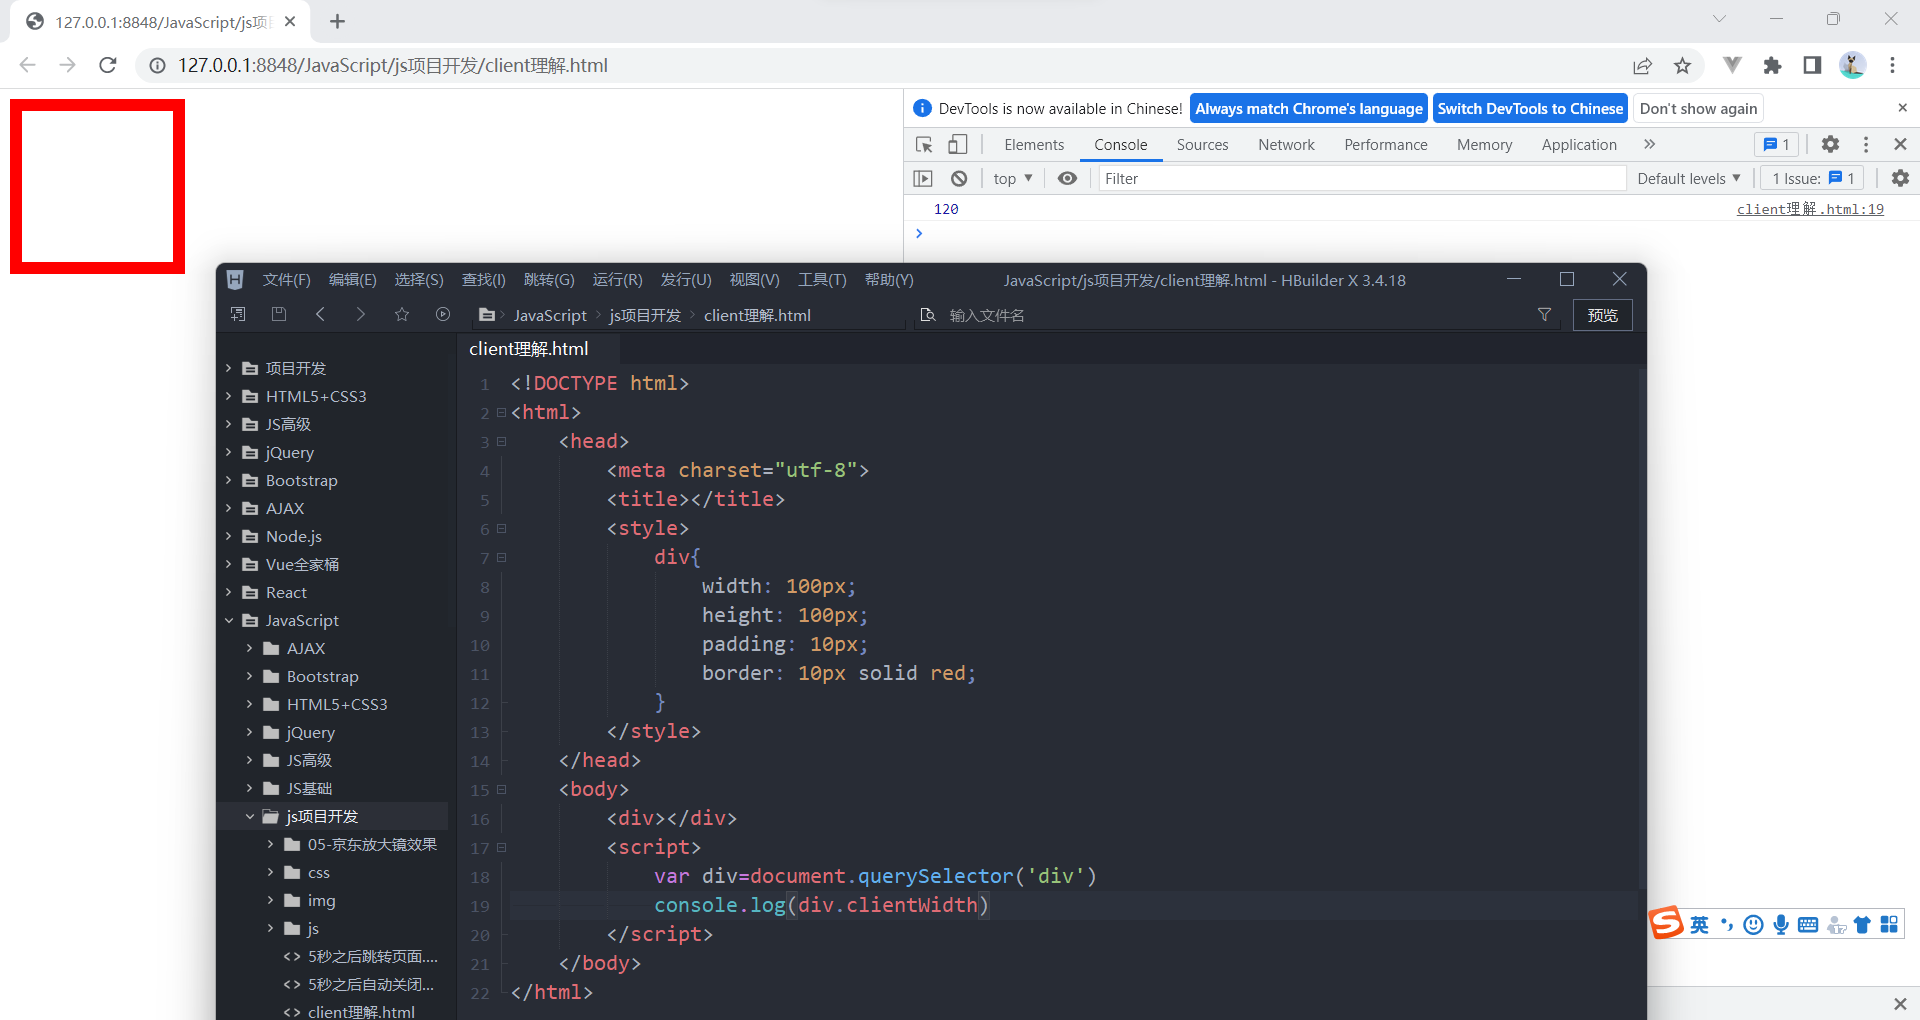Open the top execution context dropdown
1920x1020 pixels.
1013,178
